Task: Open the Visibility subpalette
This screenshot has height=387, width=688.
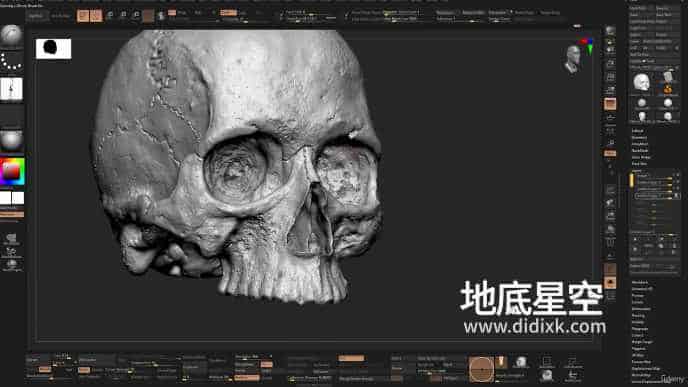Action: (638, 322)
